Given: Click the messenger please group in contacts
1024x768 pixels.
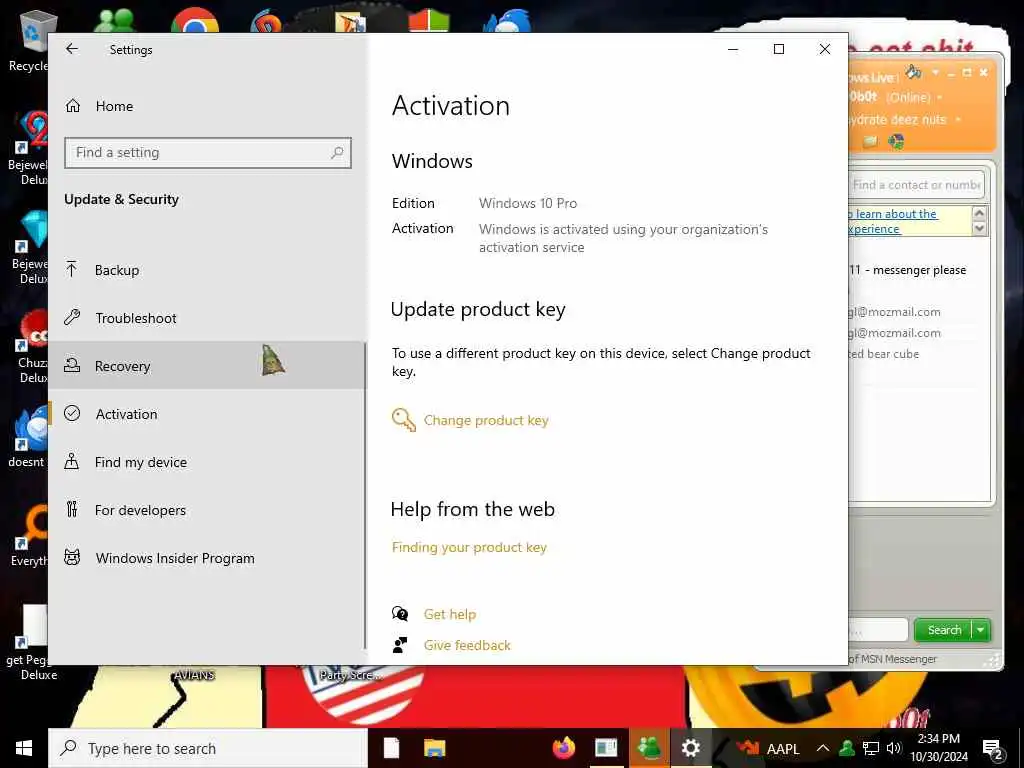Looking at the screenshot, I should tap(908, 270).
